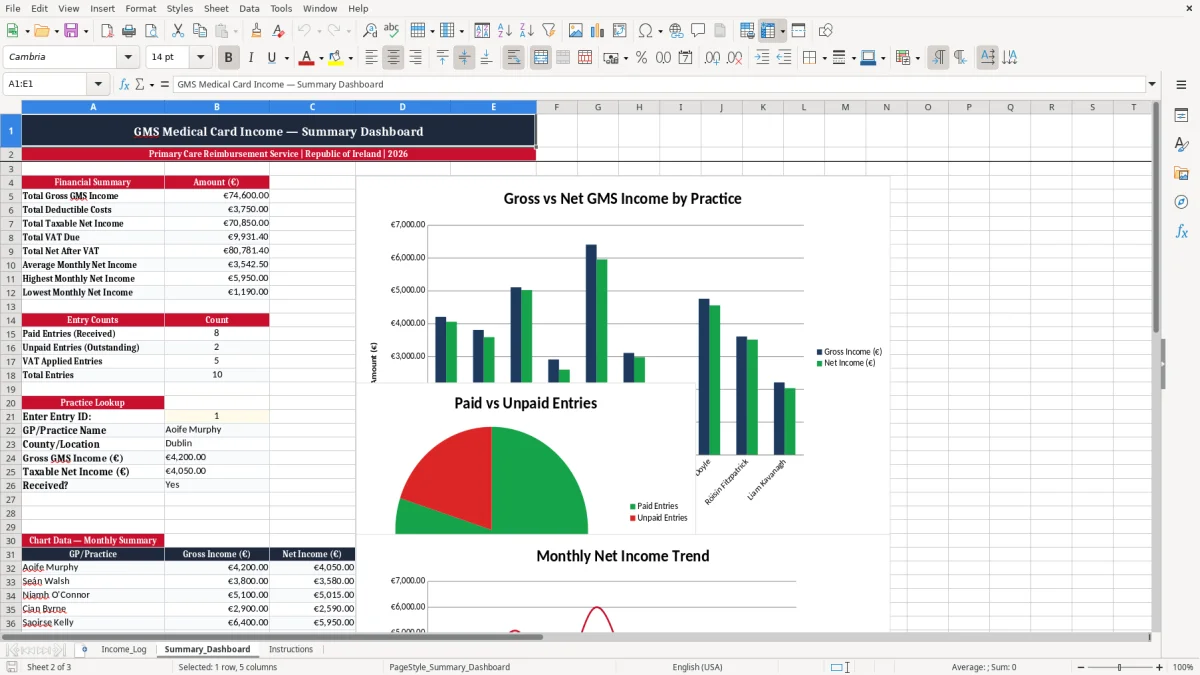1200x675 pixels.
Task: Click the Format as Date icon
Action: click(686, 58)
